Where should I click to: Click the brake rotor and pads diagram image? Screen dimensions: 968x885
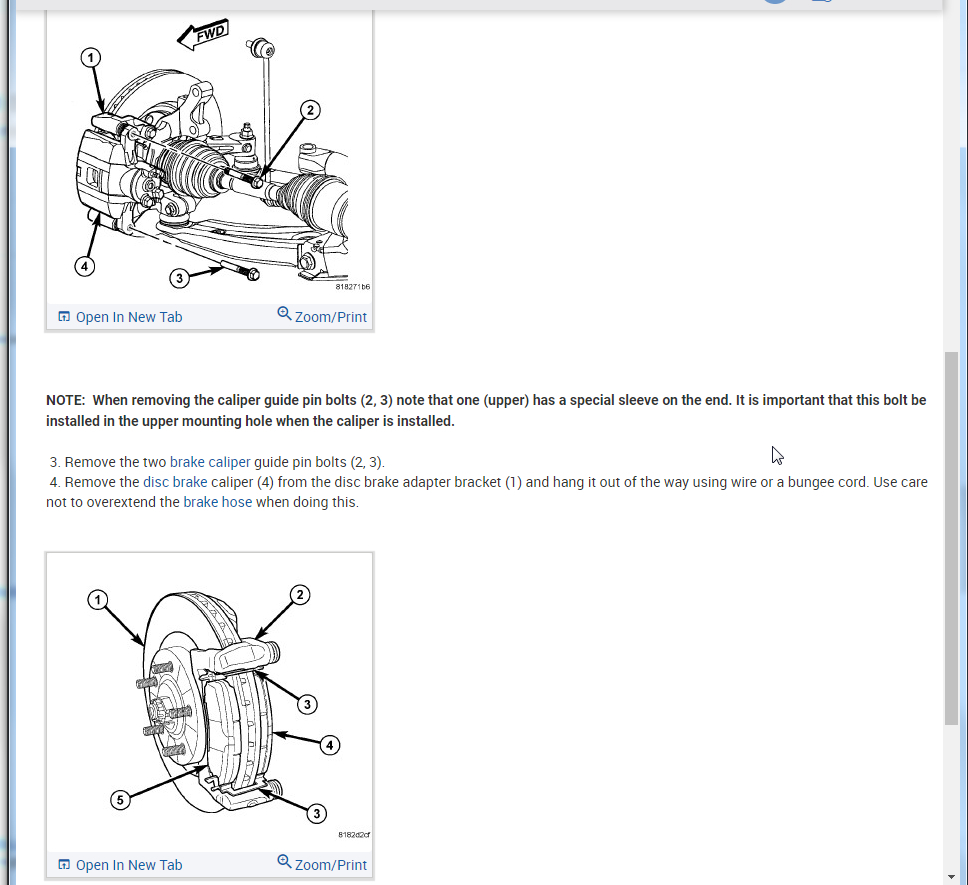[x=210, y=702]
